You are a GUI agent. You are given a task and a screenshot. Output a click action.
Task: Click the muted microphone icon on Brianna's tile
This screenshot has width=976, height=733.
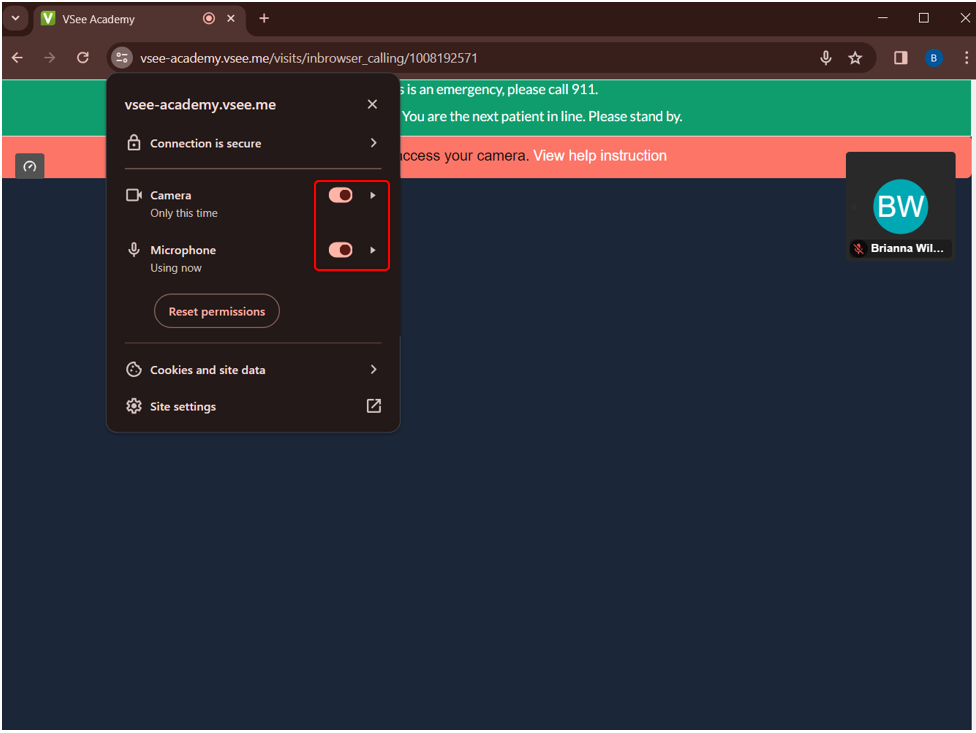[x=858, y=248]
